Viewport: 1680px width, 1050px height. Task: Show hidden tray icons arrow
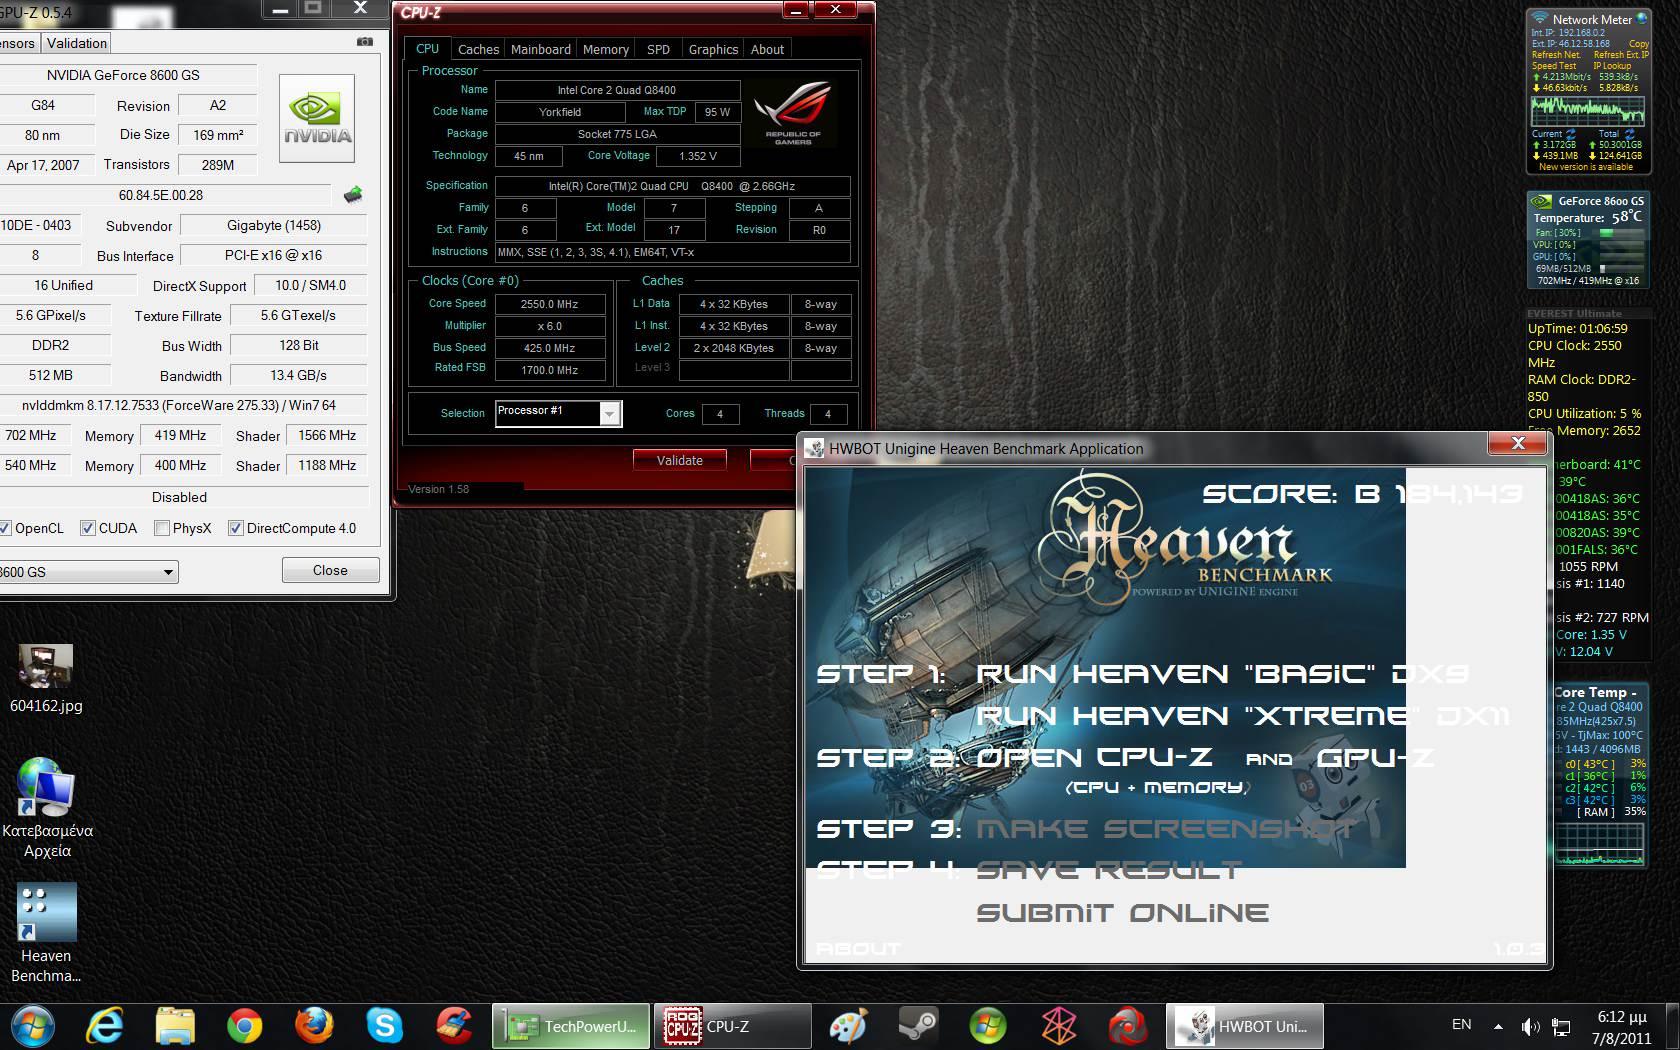click(1498, 1026)
